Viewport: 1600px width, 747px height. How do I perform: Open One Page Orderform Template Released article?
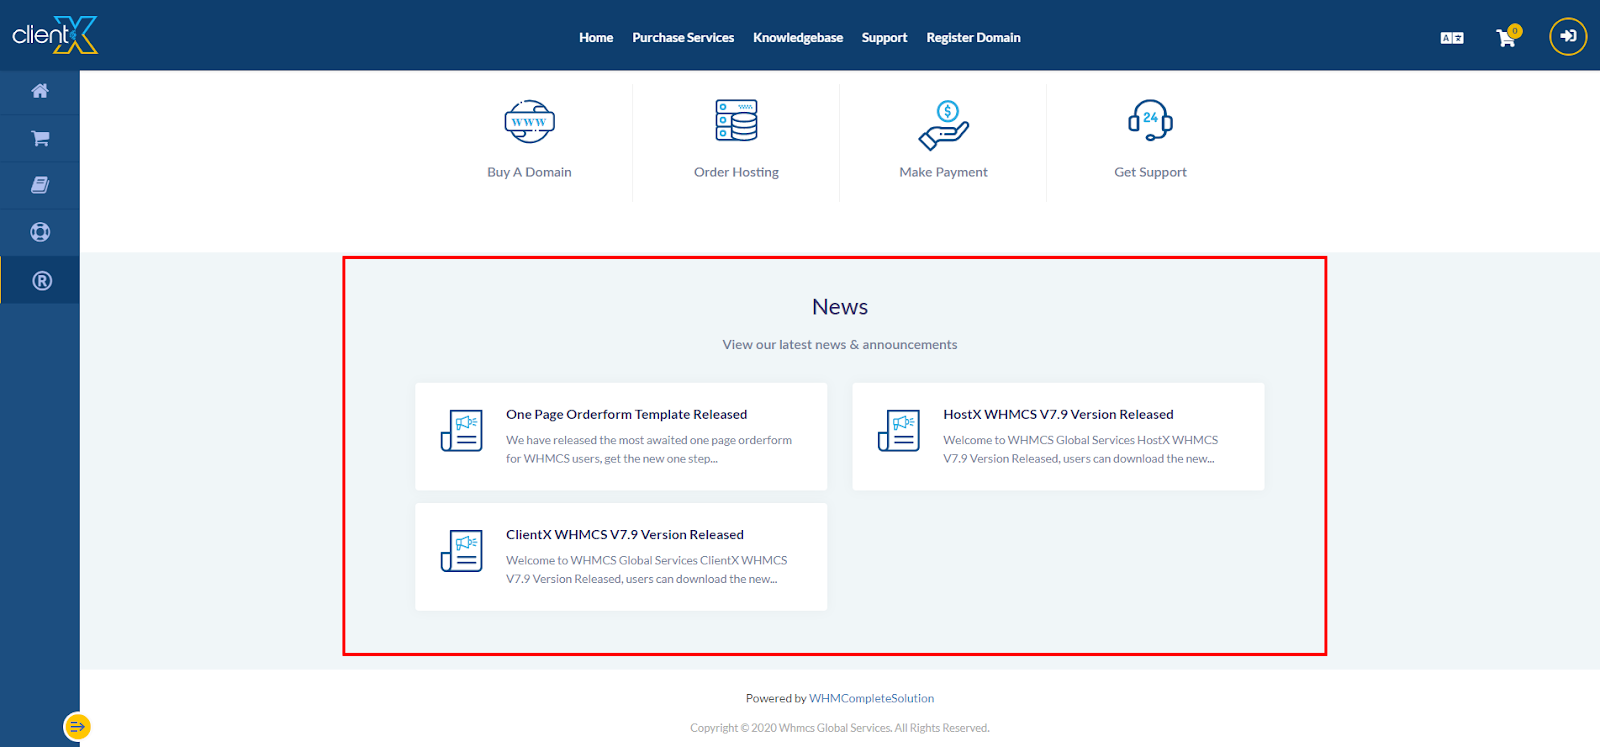click(x=626, y=414)
